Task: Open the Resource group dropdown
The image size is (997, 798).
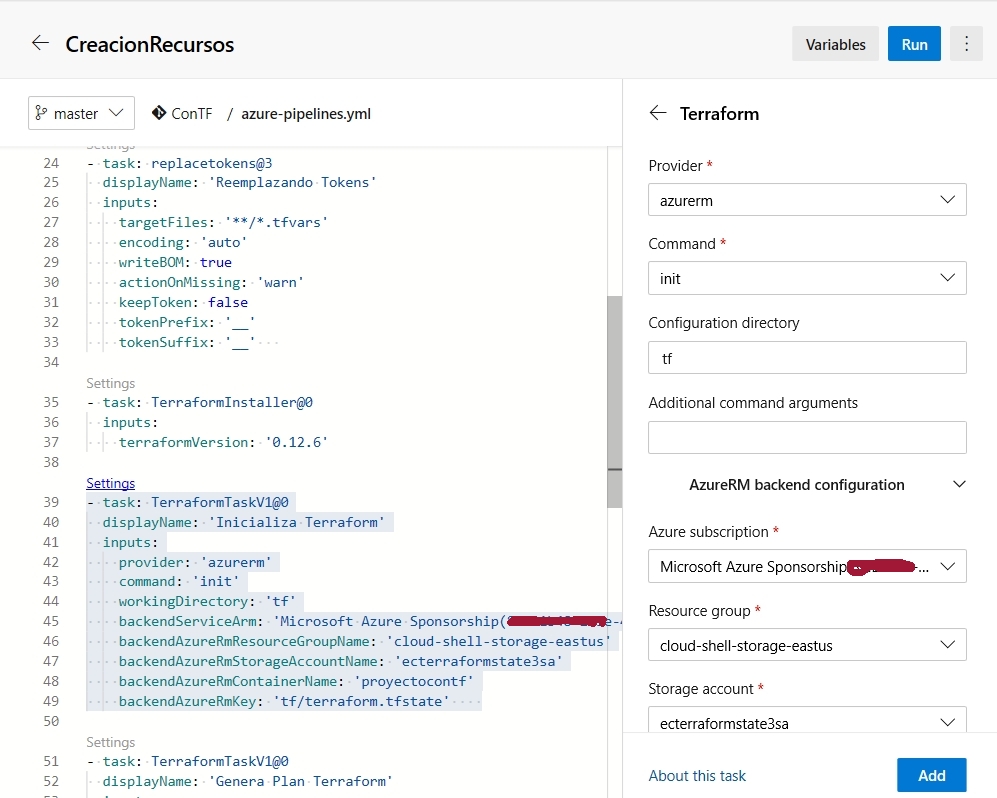Action: click(x=807, y=645)
